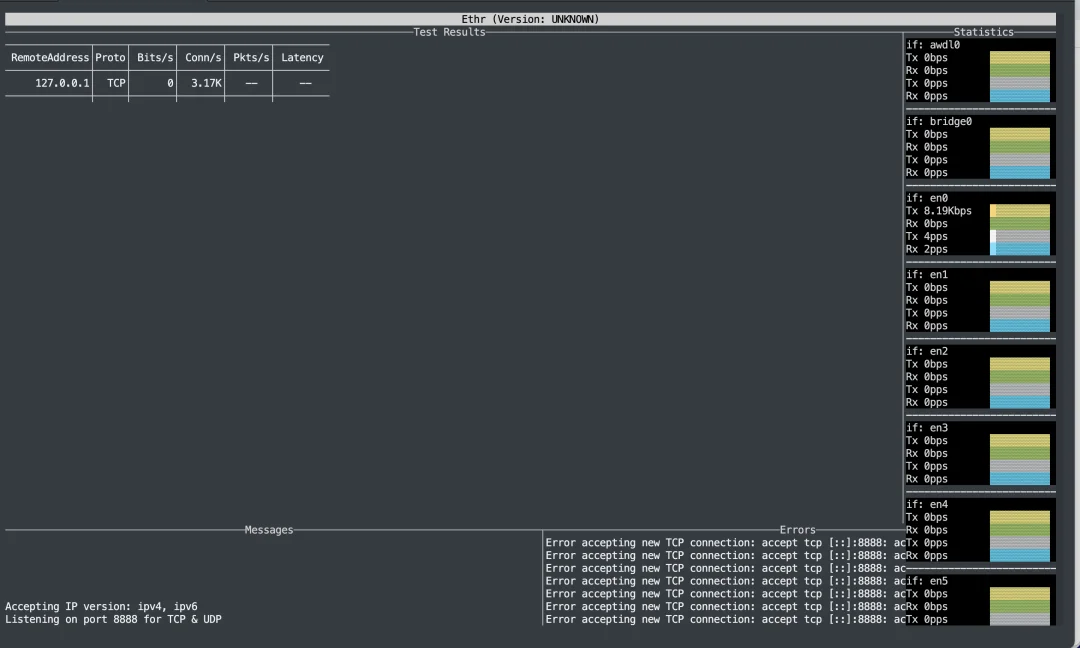
Task: Click the Bits/s column header
Action: click(x=155, y=58)
